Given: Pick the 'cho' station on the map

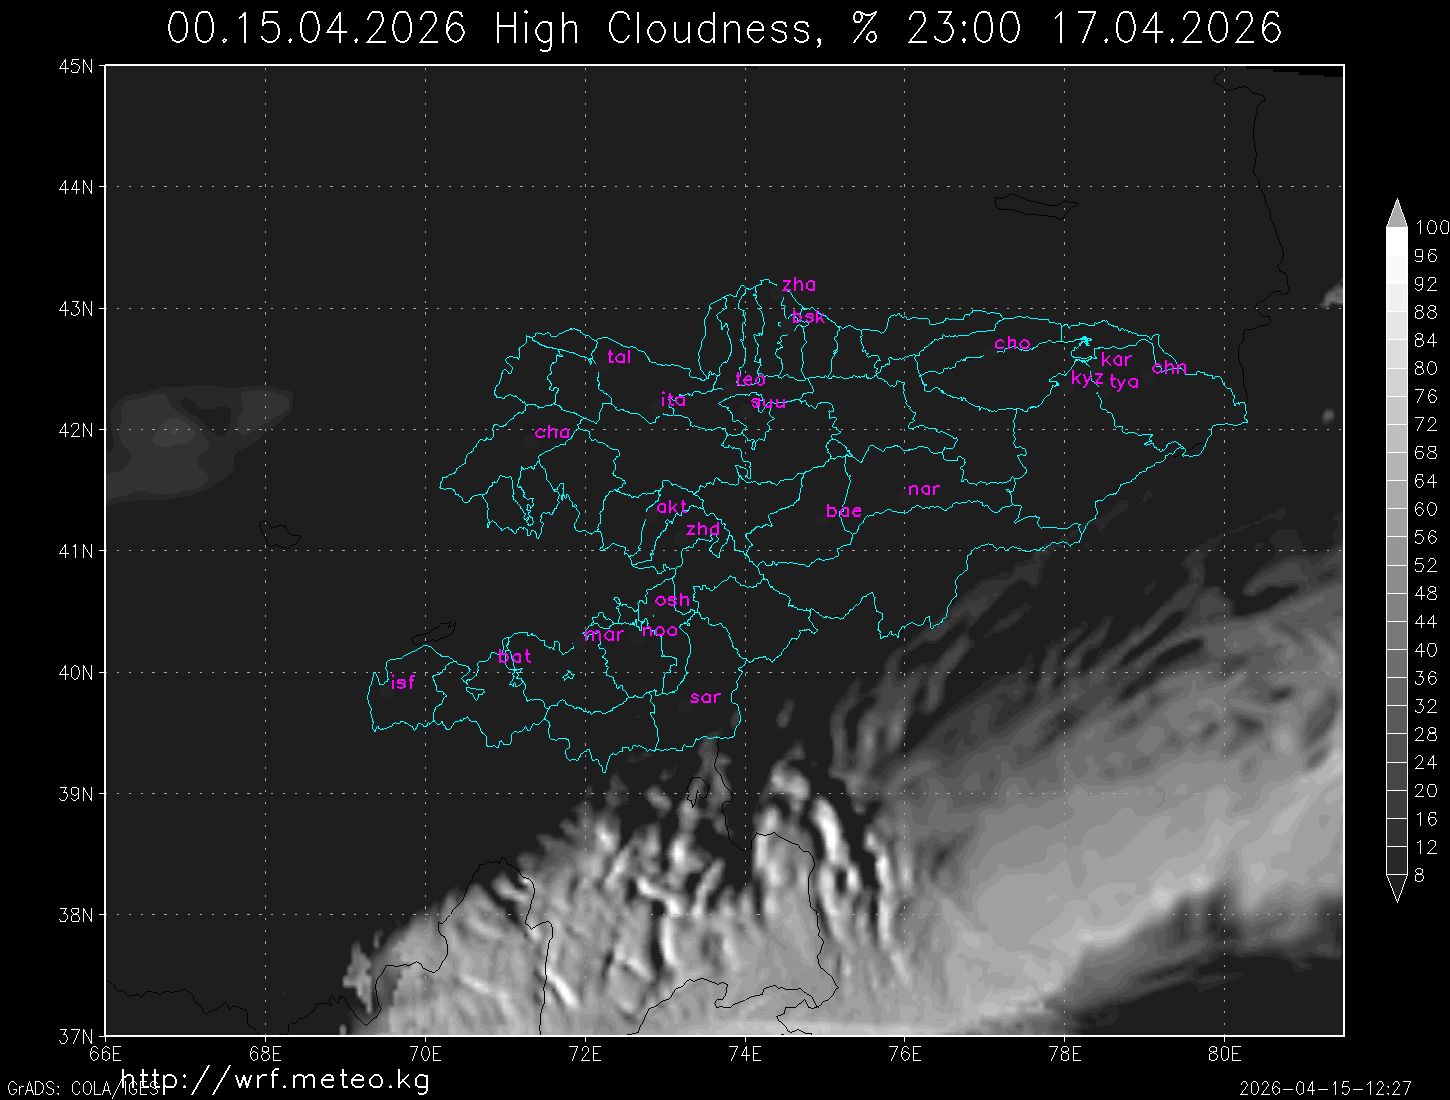Looking at the screenshot, I should pyautogui.click(x=1012, y=343).
